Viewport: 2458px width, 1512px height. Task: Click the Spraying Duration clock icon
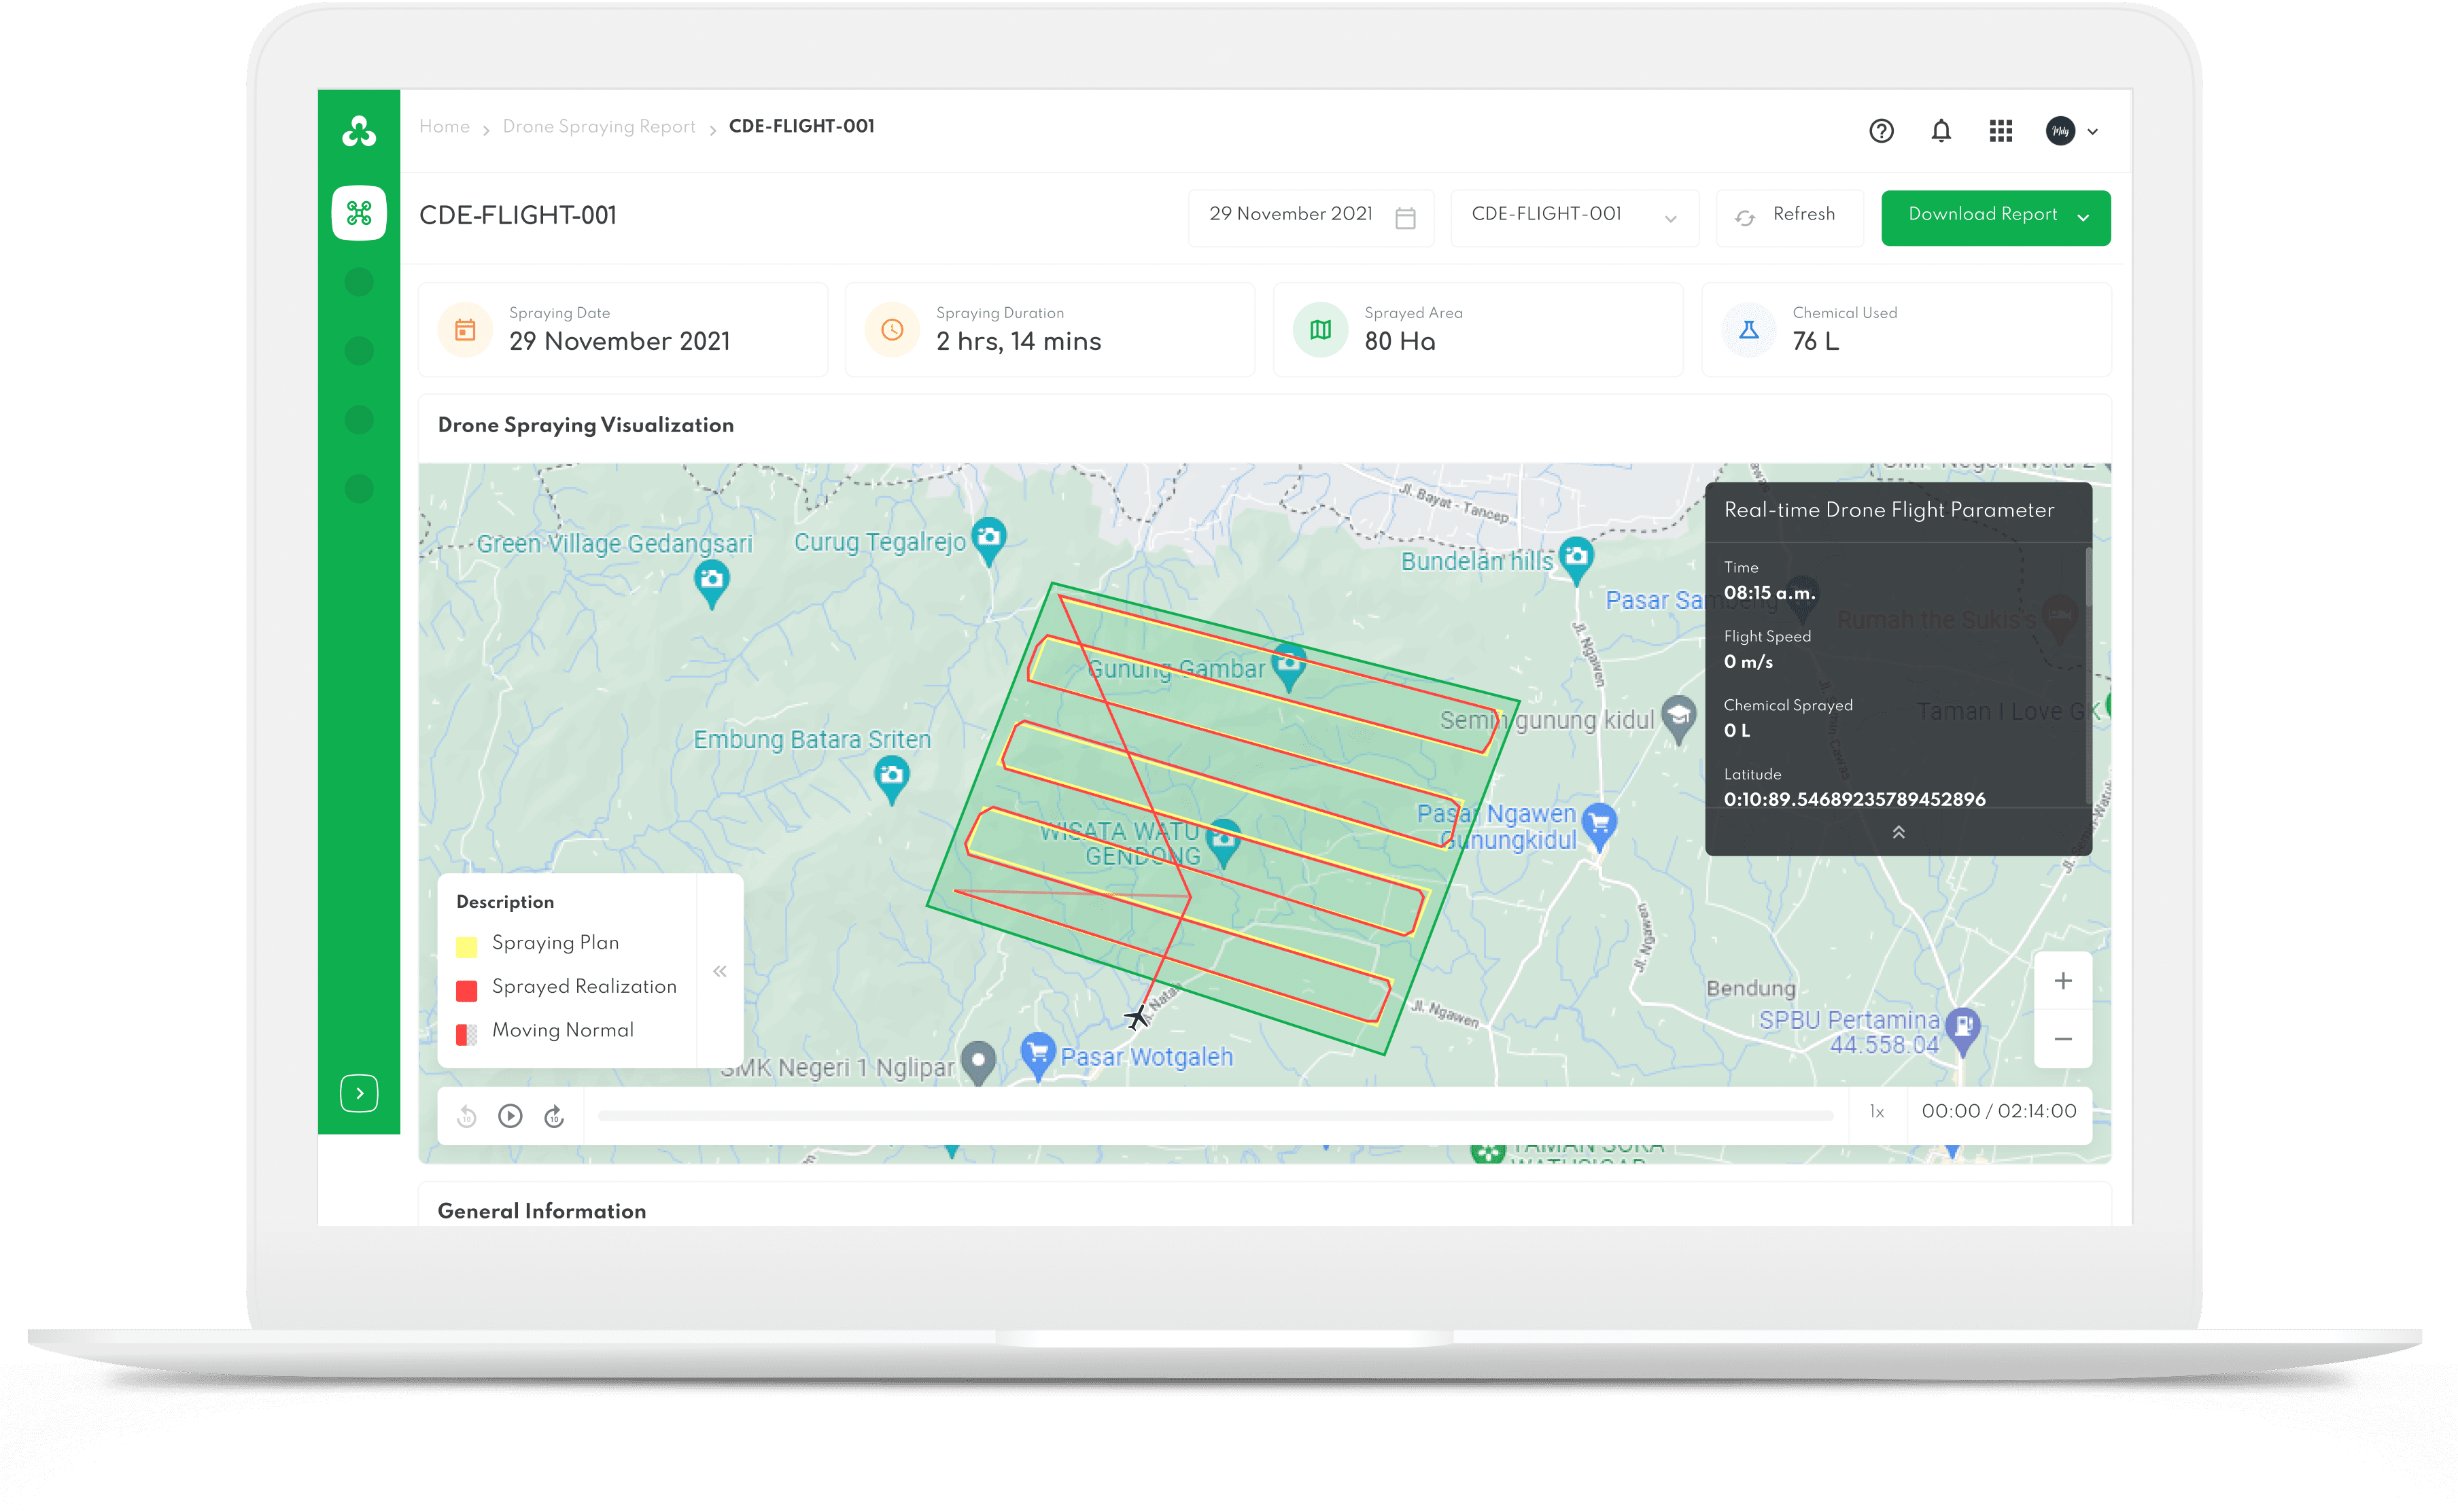(892, 329)
